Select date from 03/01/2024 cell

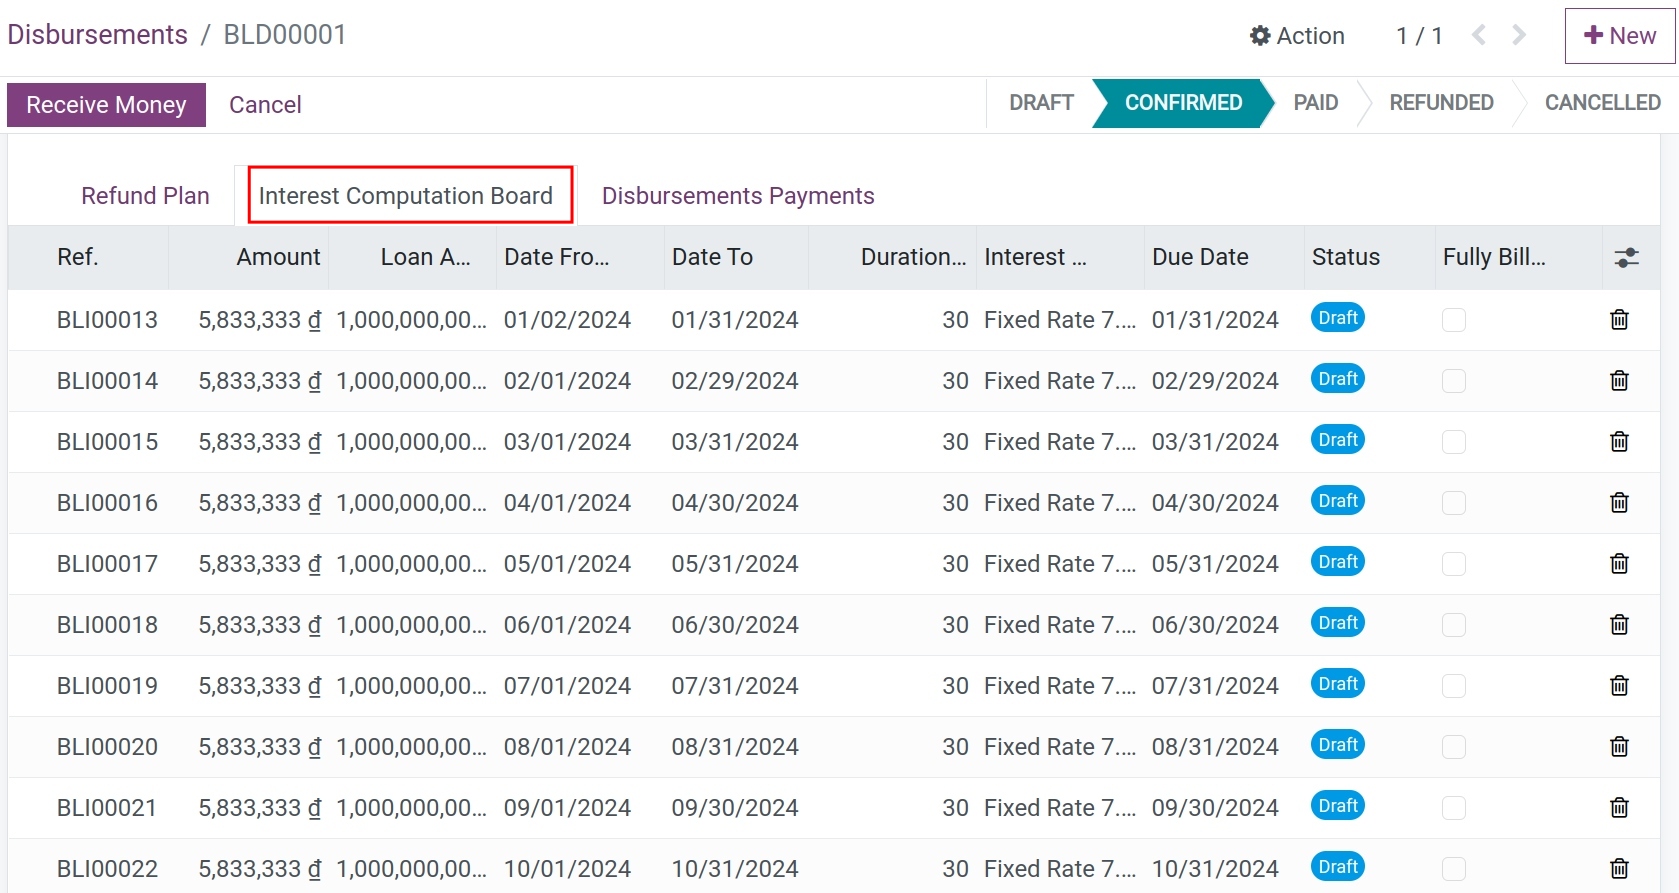pyautogui.click(x=567, y=442)
